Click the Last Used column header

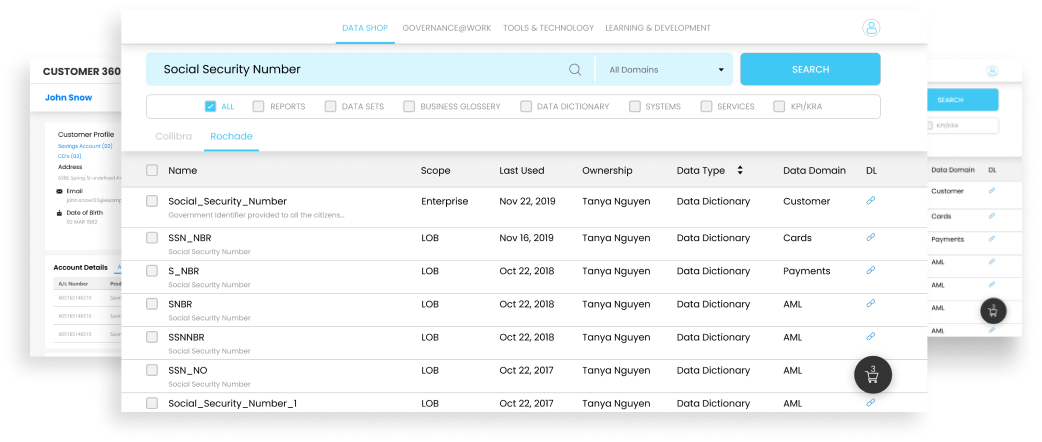click(x=522, y=171)
